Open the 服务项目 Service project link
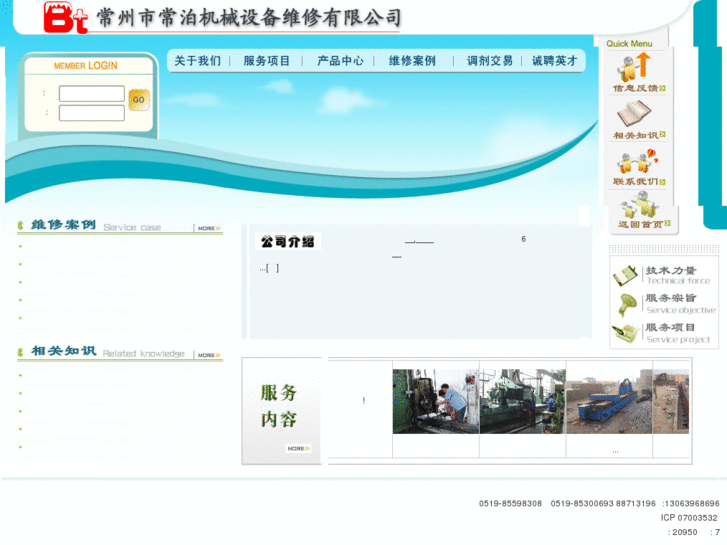Image resolution: width=727 pixels, height=545 pixels. pyautogui.click(x=677, y=333)
